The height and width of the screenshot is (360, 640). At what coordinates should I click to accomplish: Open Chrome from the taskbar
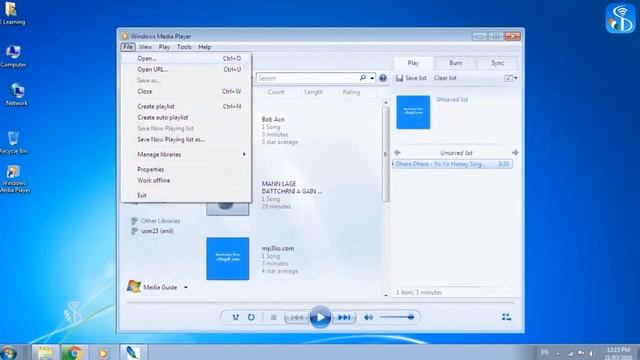(74, 352)
